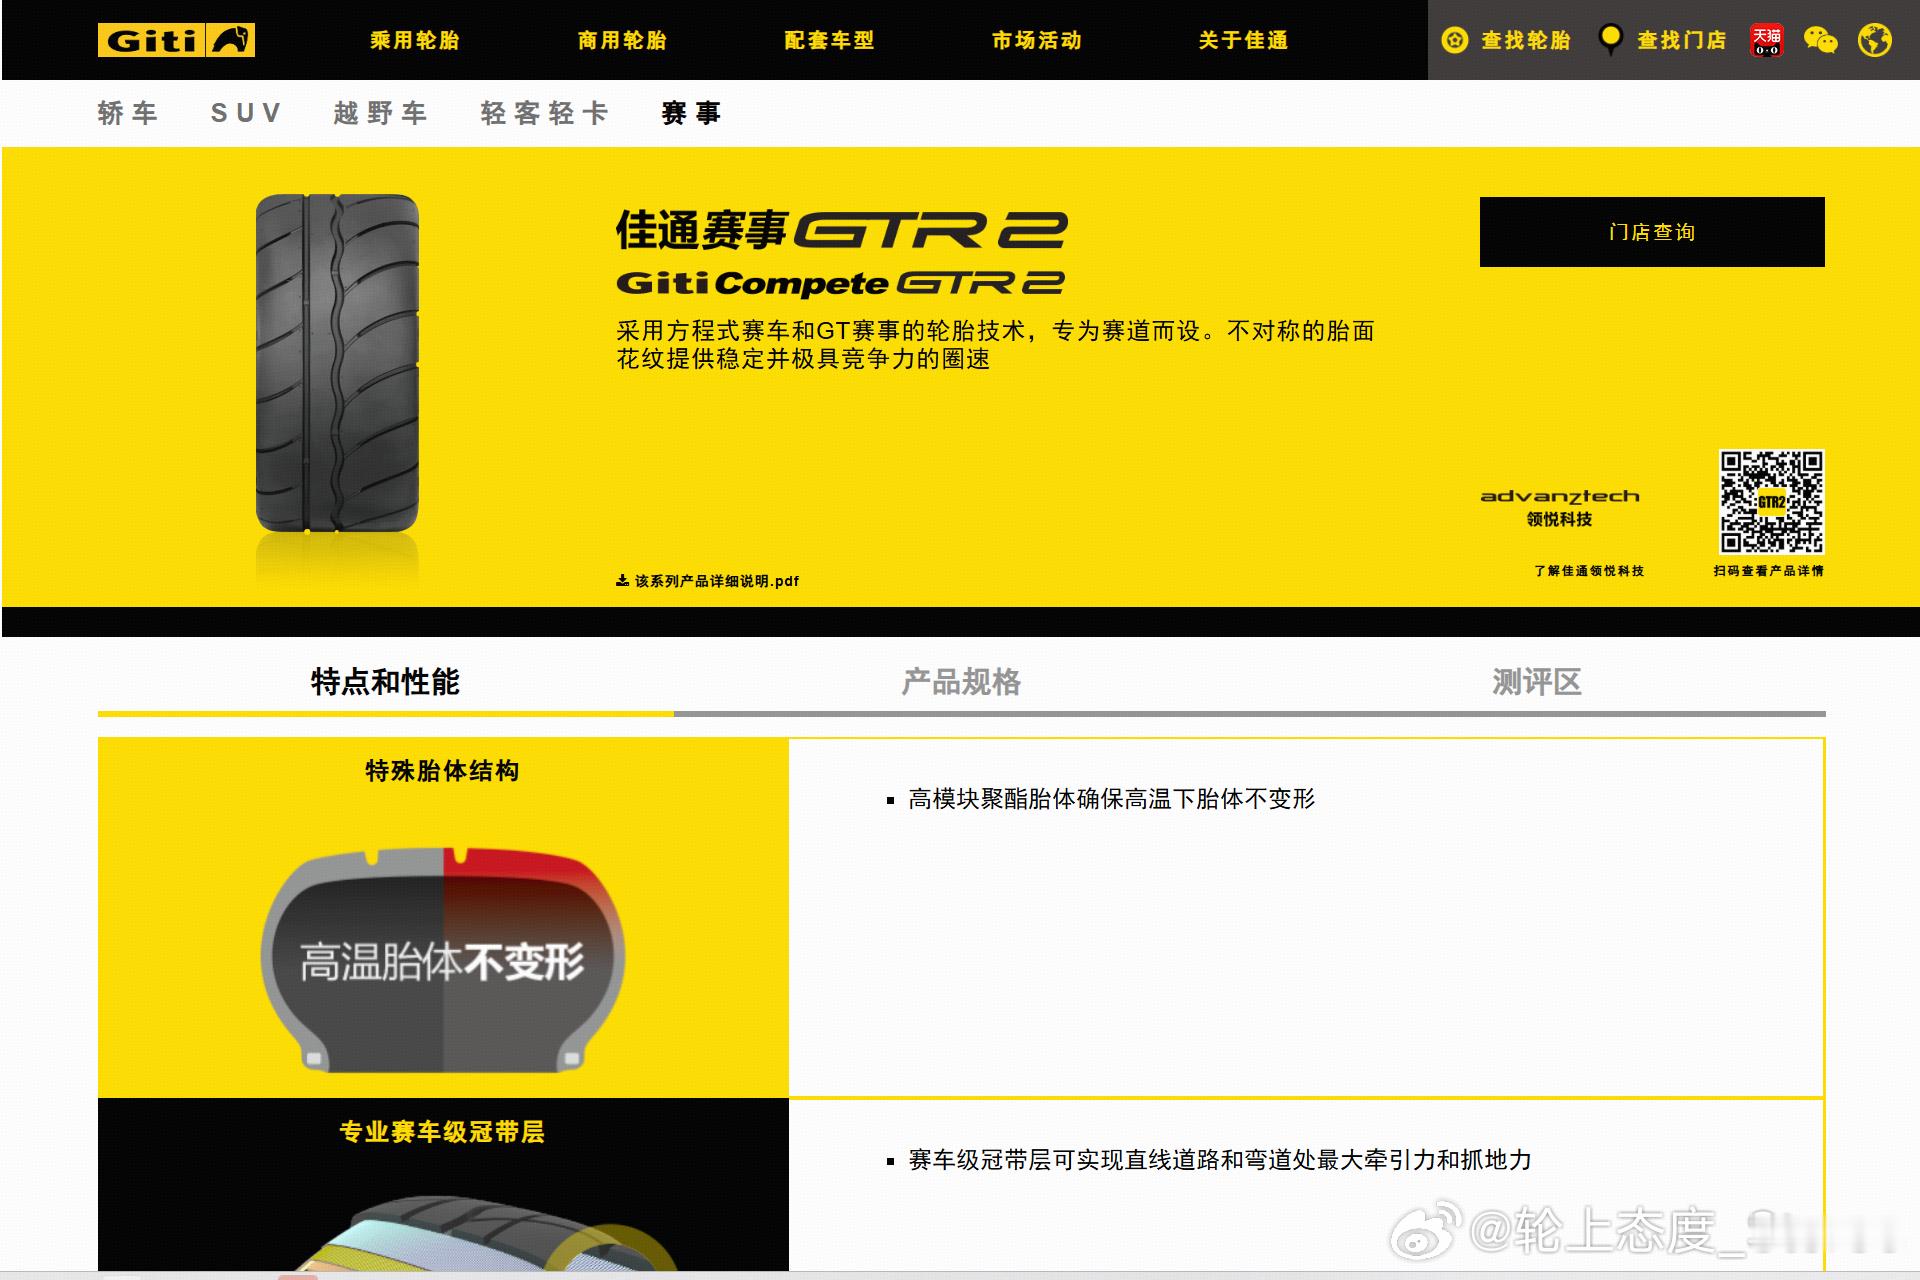This screenshot has width=1920, height=1280.
Task: Select the 越野车 category
Action: point(381,113)
